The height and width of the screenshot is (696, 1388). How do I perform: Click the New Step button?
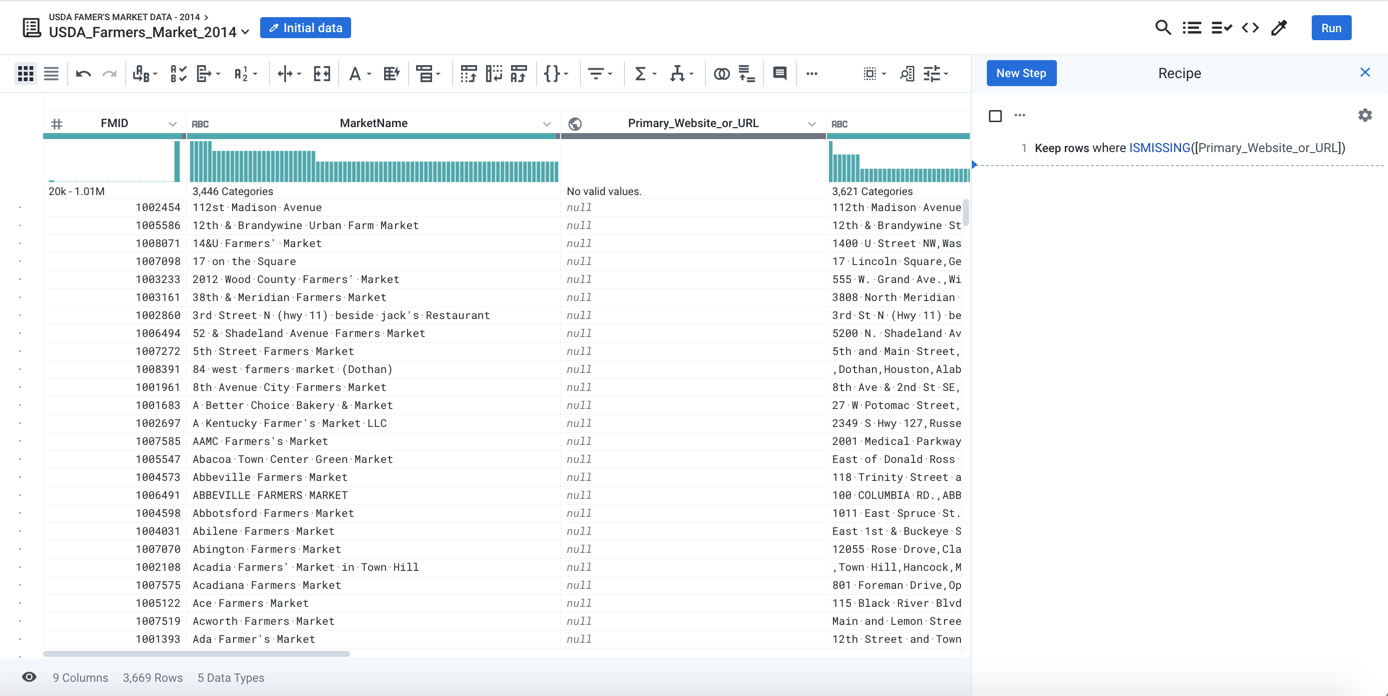tap(1021, 73)
